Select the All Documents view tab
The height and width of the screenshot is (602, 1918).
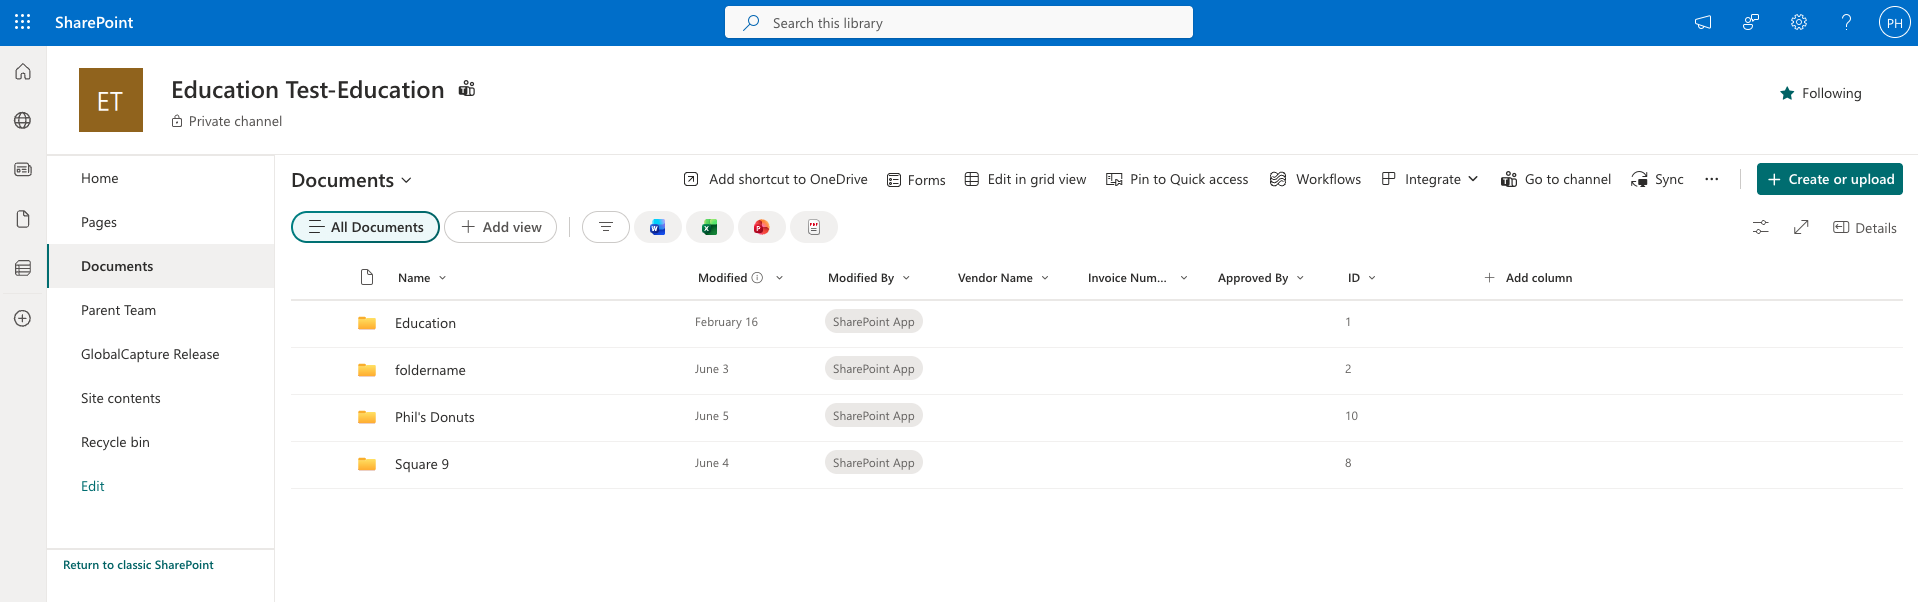coord(365,227)
